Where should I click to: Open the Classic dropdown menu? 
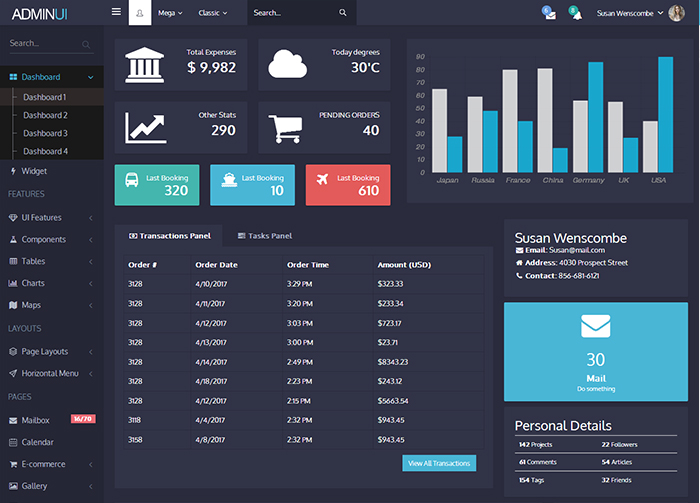212,13
